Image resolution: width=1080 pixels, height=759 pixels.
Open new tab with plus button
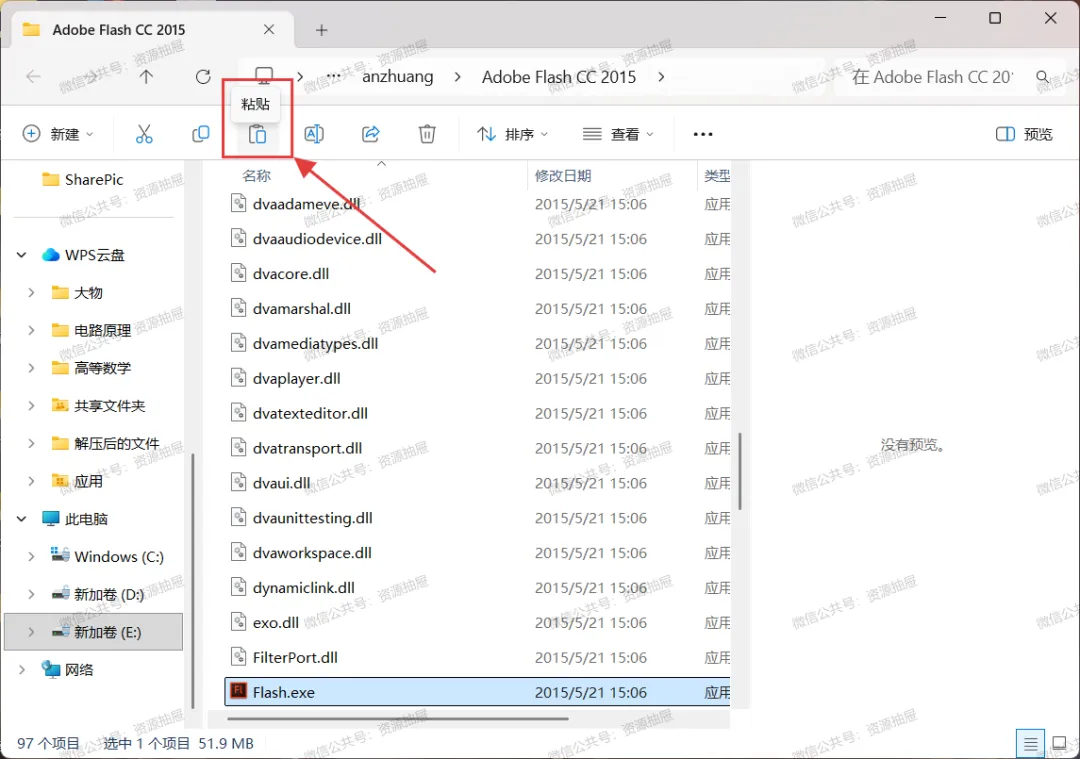tap(321, 30)
